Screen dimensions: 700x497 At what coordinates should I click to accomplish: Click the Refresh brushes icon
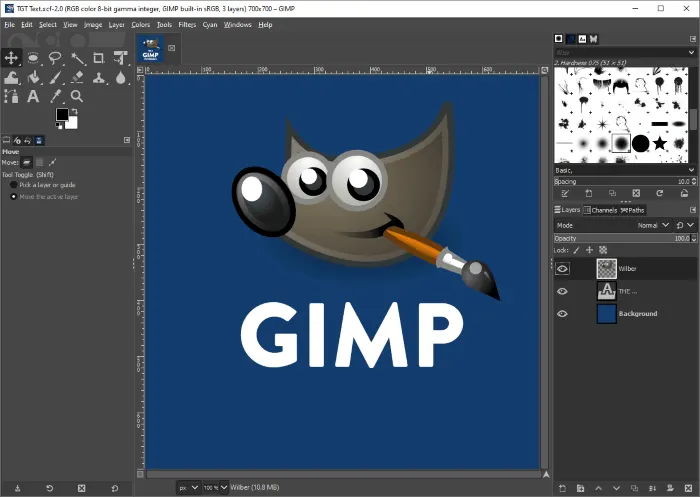[x=659, y=193]
